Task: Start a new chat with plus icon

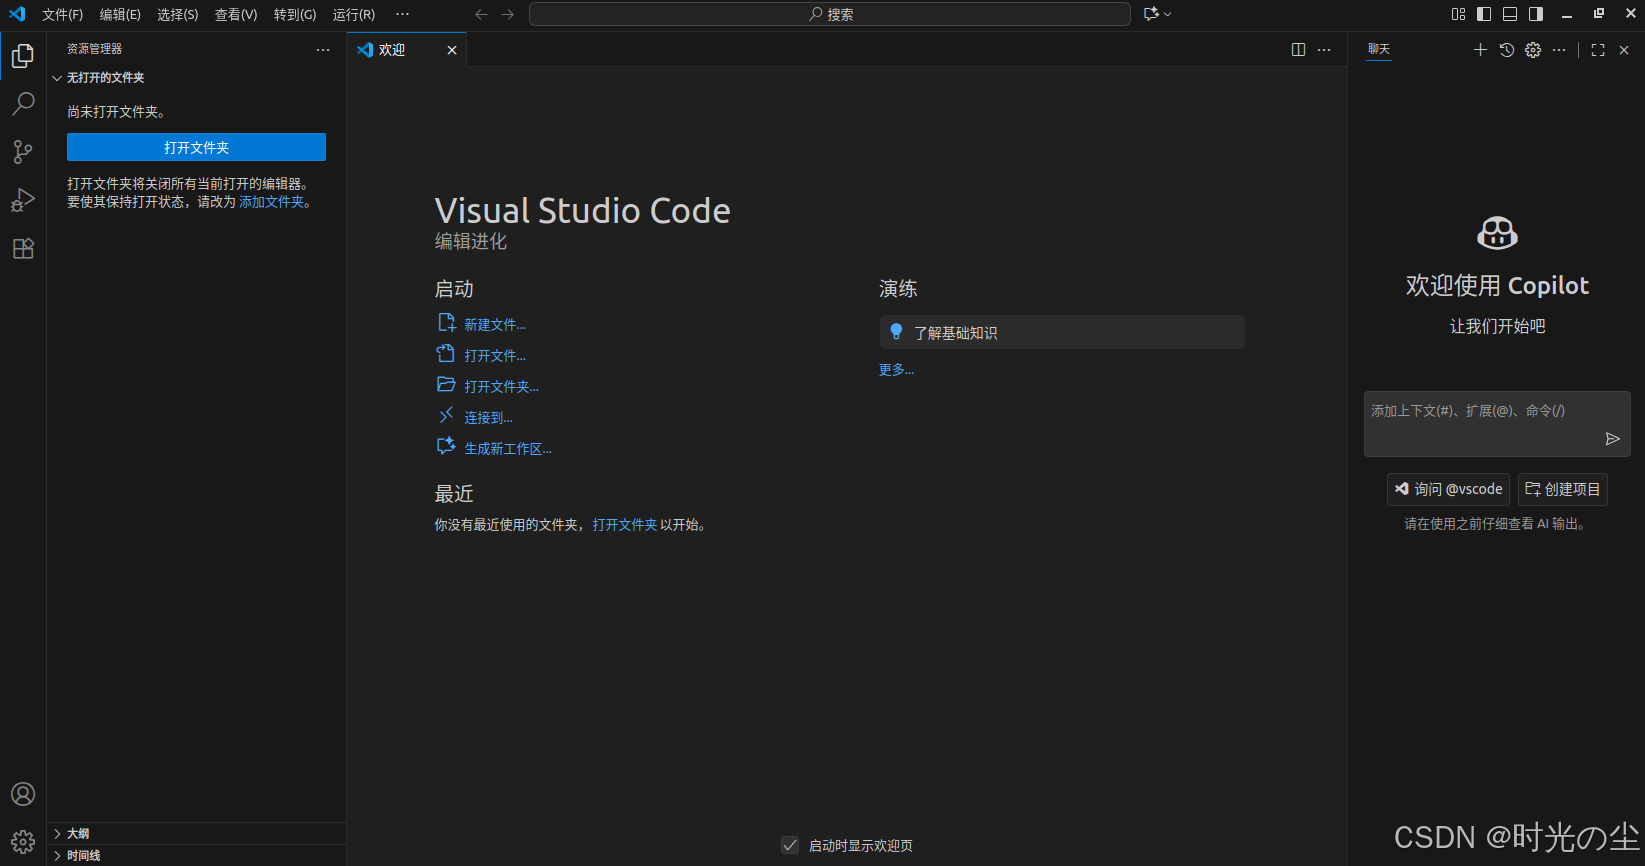Action: (1480, 50)
